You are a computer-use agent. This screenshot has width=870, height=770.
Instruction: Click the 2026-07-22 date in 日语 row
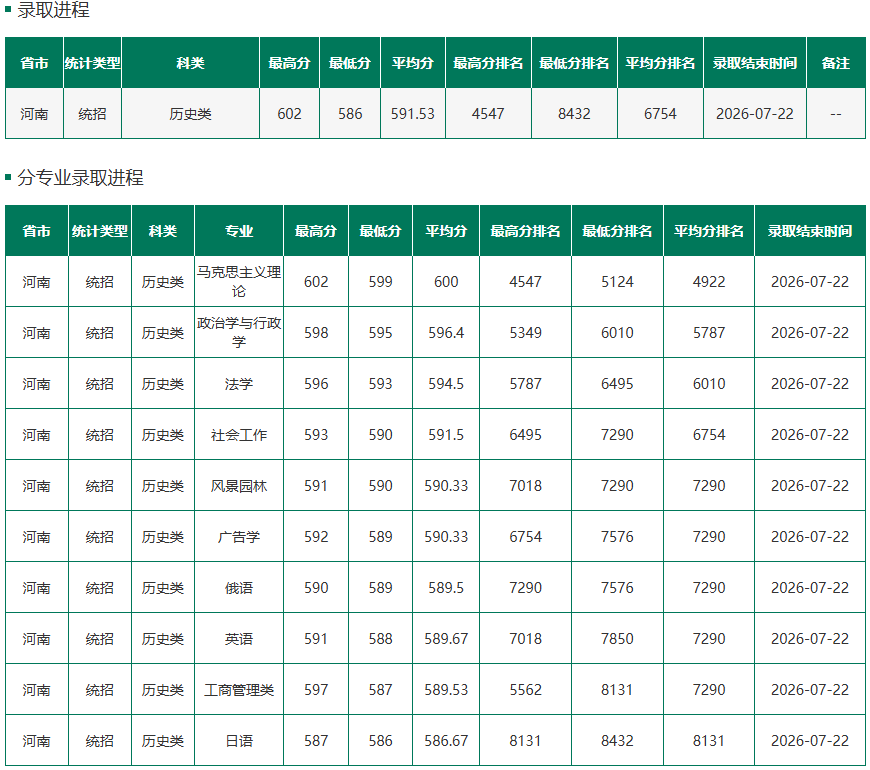pos(810,741)
